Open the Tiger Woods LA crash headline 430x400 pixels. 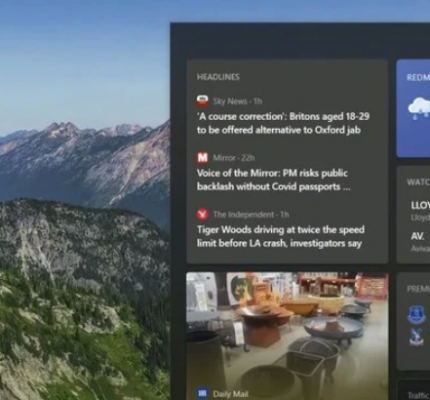click(281, 236)
